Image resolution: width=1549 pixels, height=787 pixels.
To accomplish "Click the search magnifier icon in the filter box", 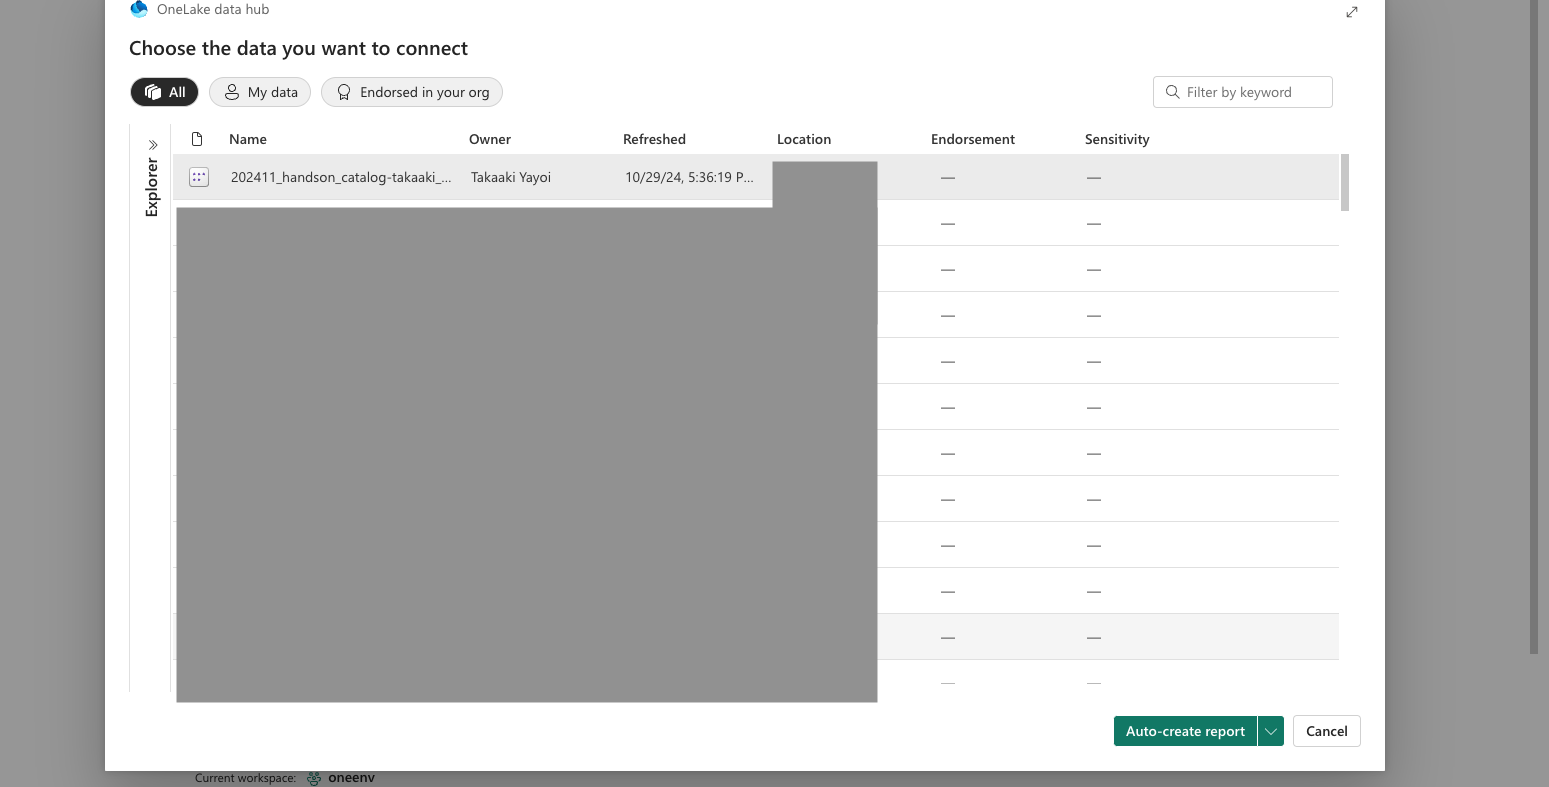I will [1173, 92].
